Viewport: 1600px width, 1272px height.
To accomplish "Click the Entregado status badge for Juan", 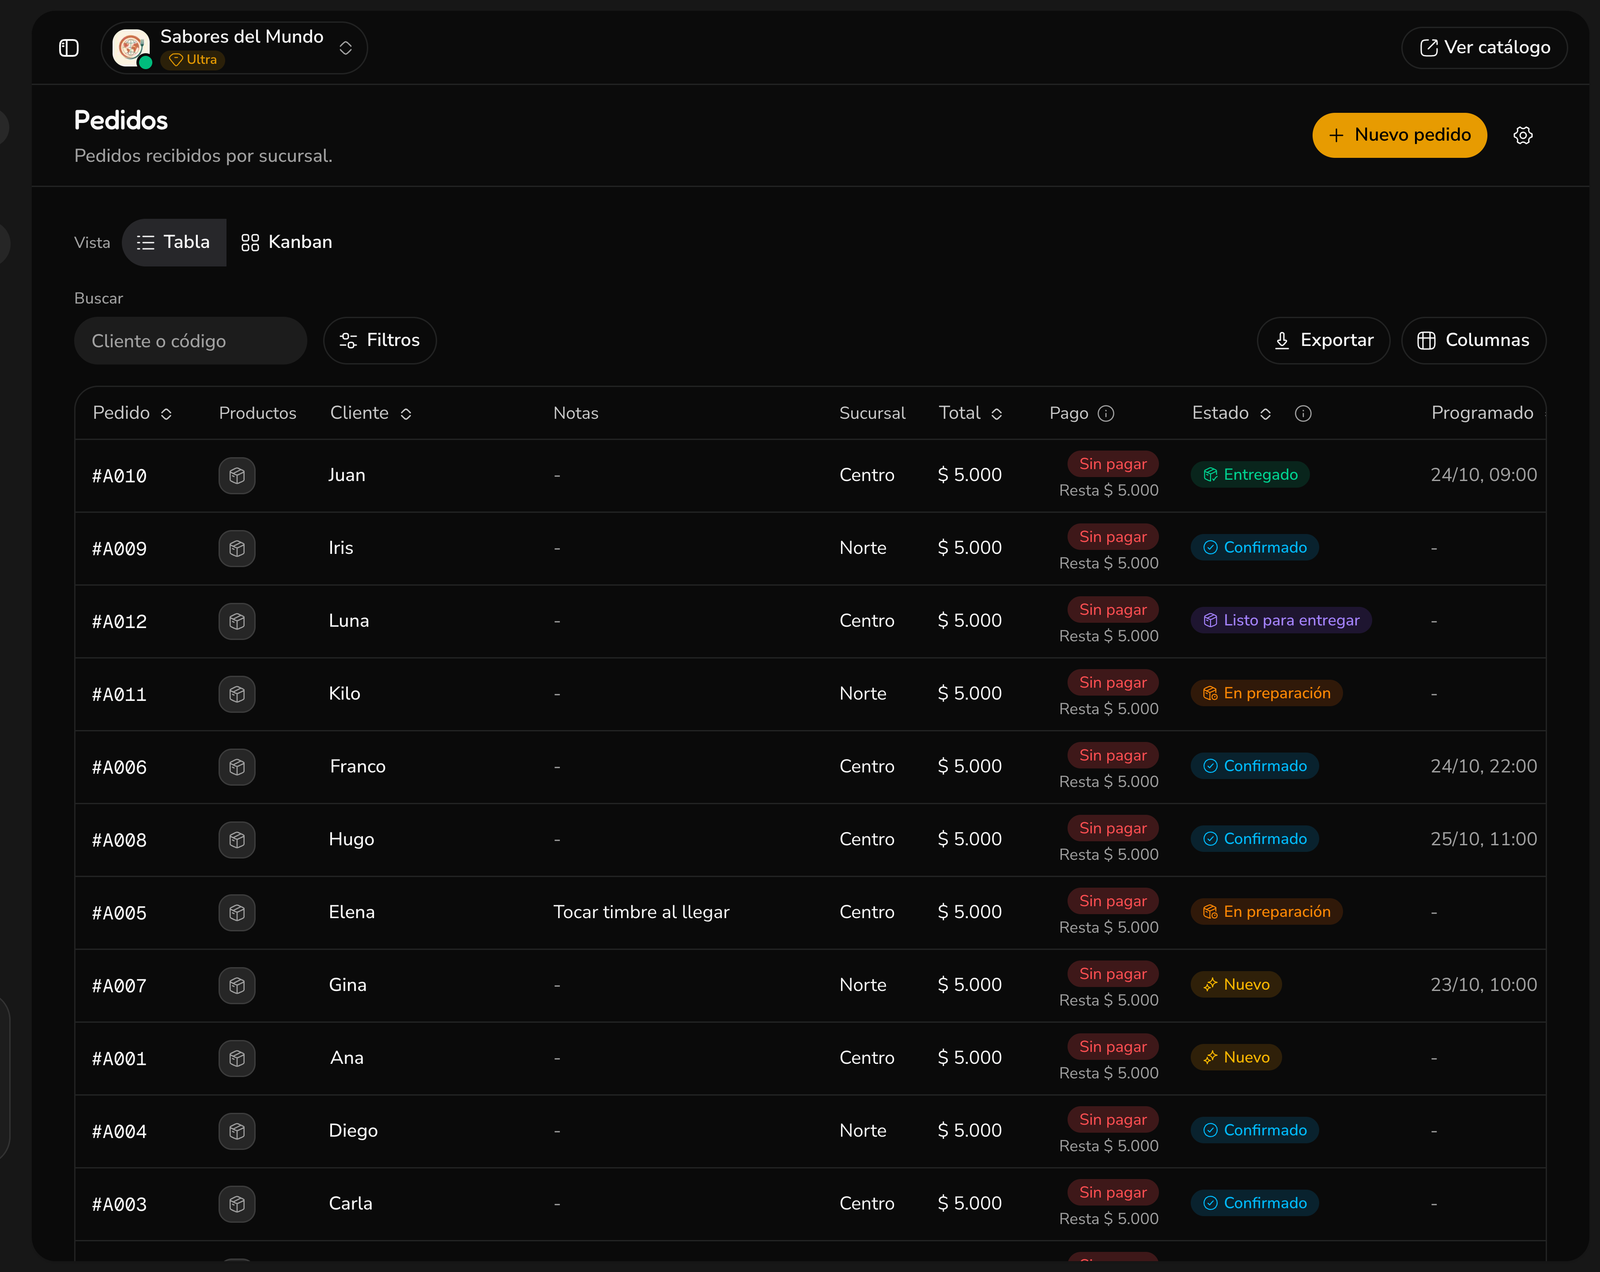I will point(1250,475).
